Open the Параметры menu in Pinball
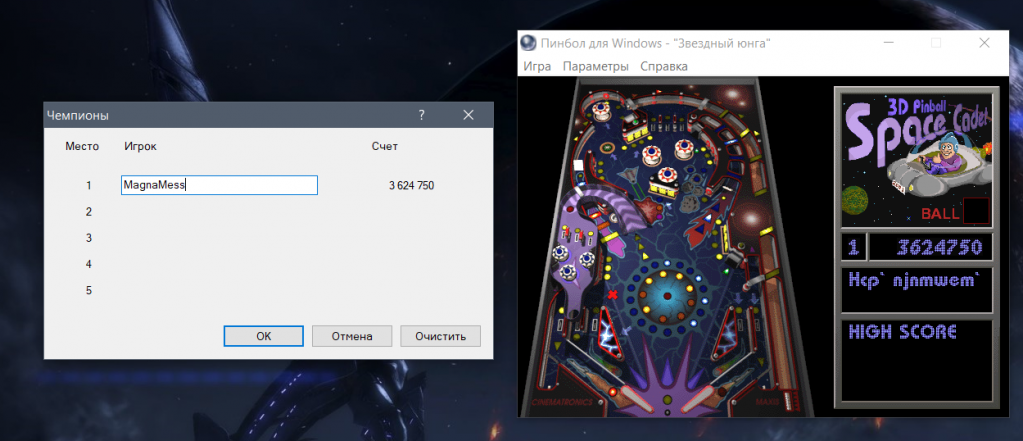 (x=596, y=67)
